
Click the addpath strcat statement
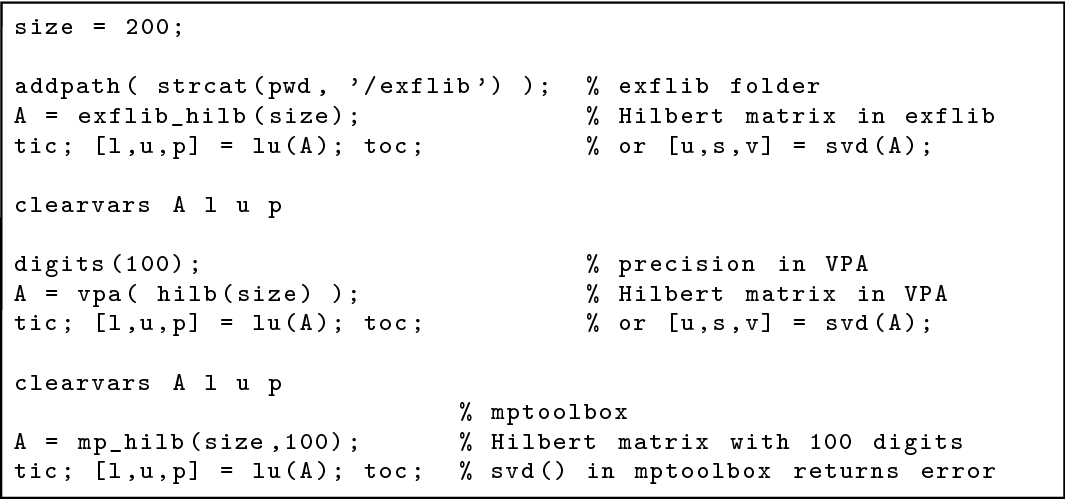(282, 88)
